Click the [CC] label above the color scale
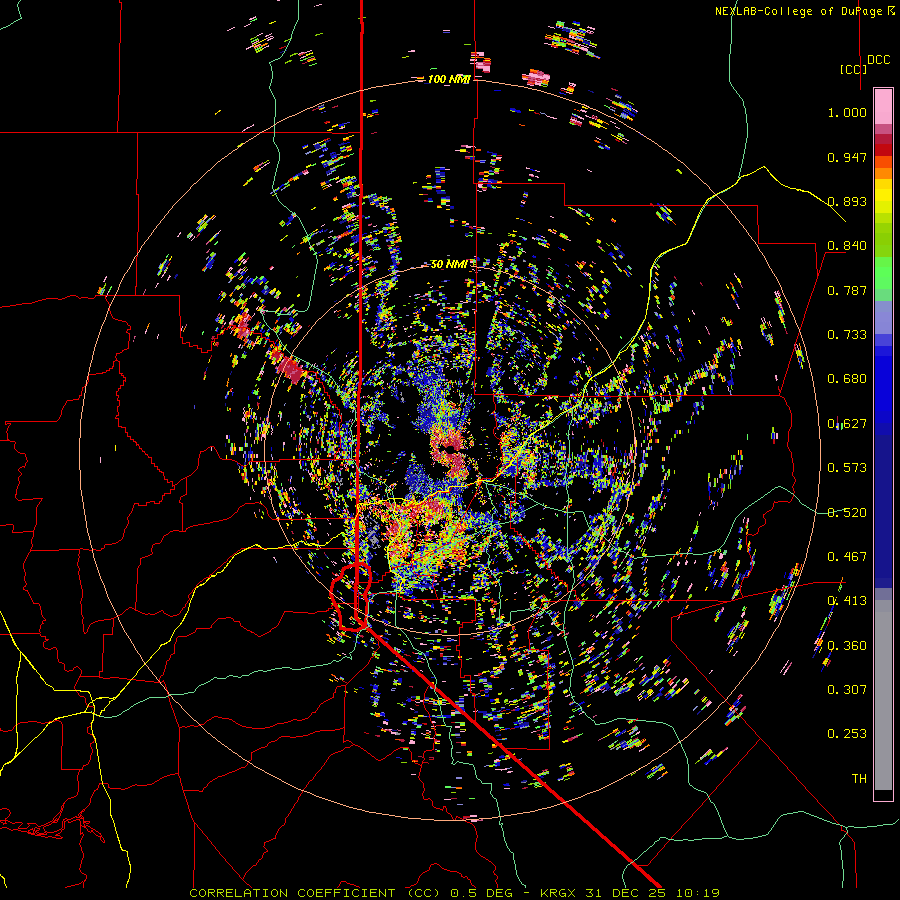 point(853,69)
